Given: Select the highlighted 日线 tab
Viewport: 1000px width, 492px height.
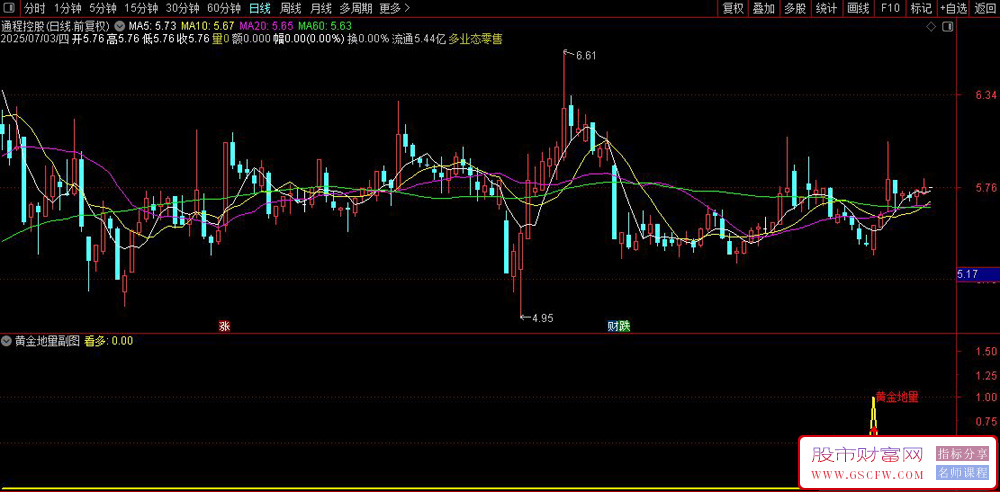Looking at the screenshot, I should (260, 8).
